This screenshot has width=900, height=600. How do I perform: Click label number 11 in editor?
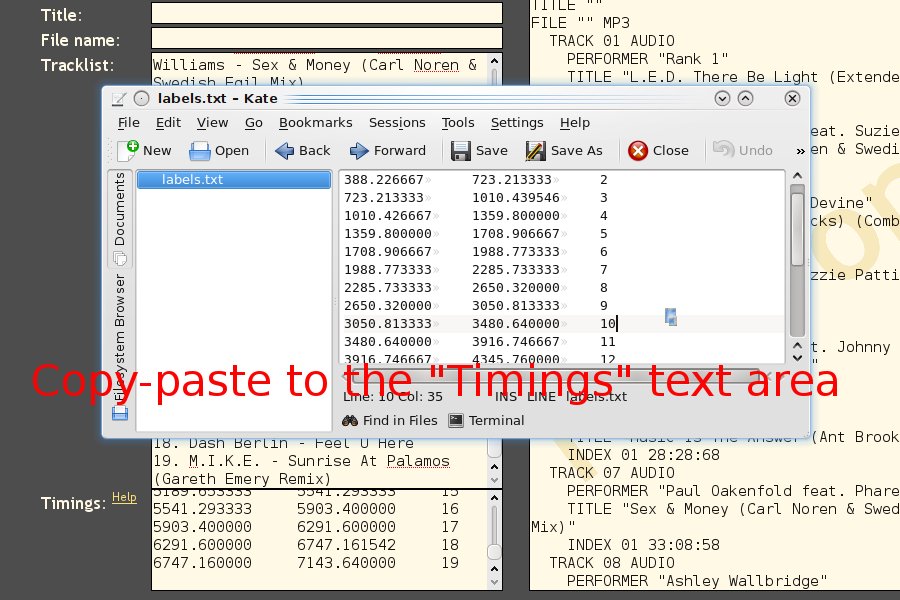point(608,342)
